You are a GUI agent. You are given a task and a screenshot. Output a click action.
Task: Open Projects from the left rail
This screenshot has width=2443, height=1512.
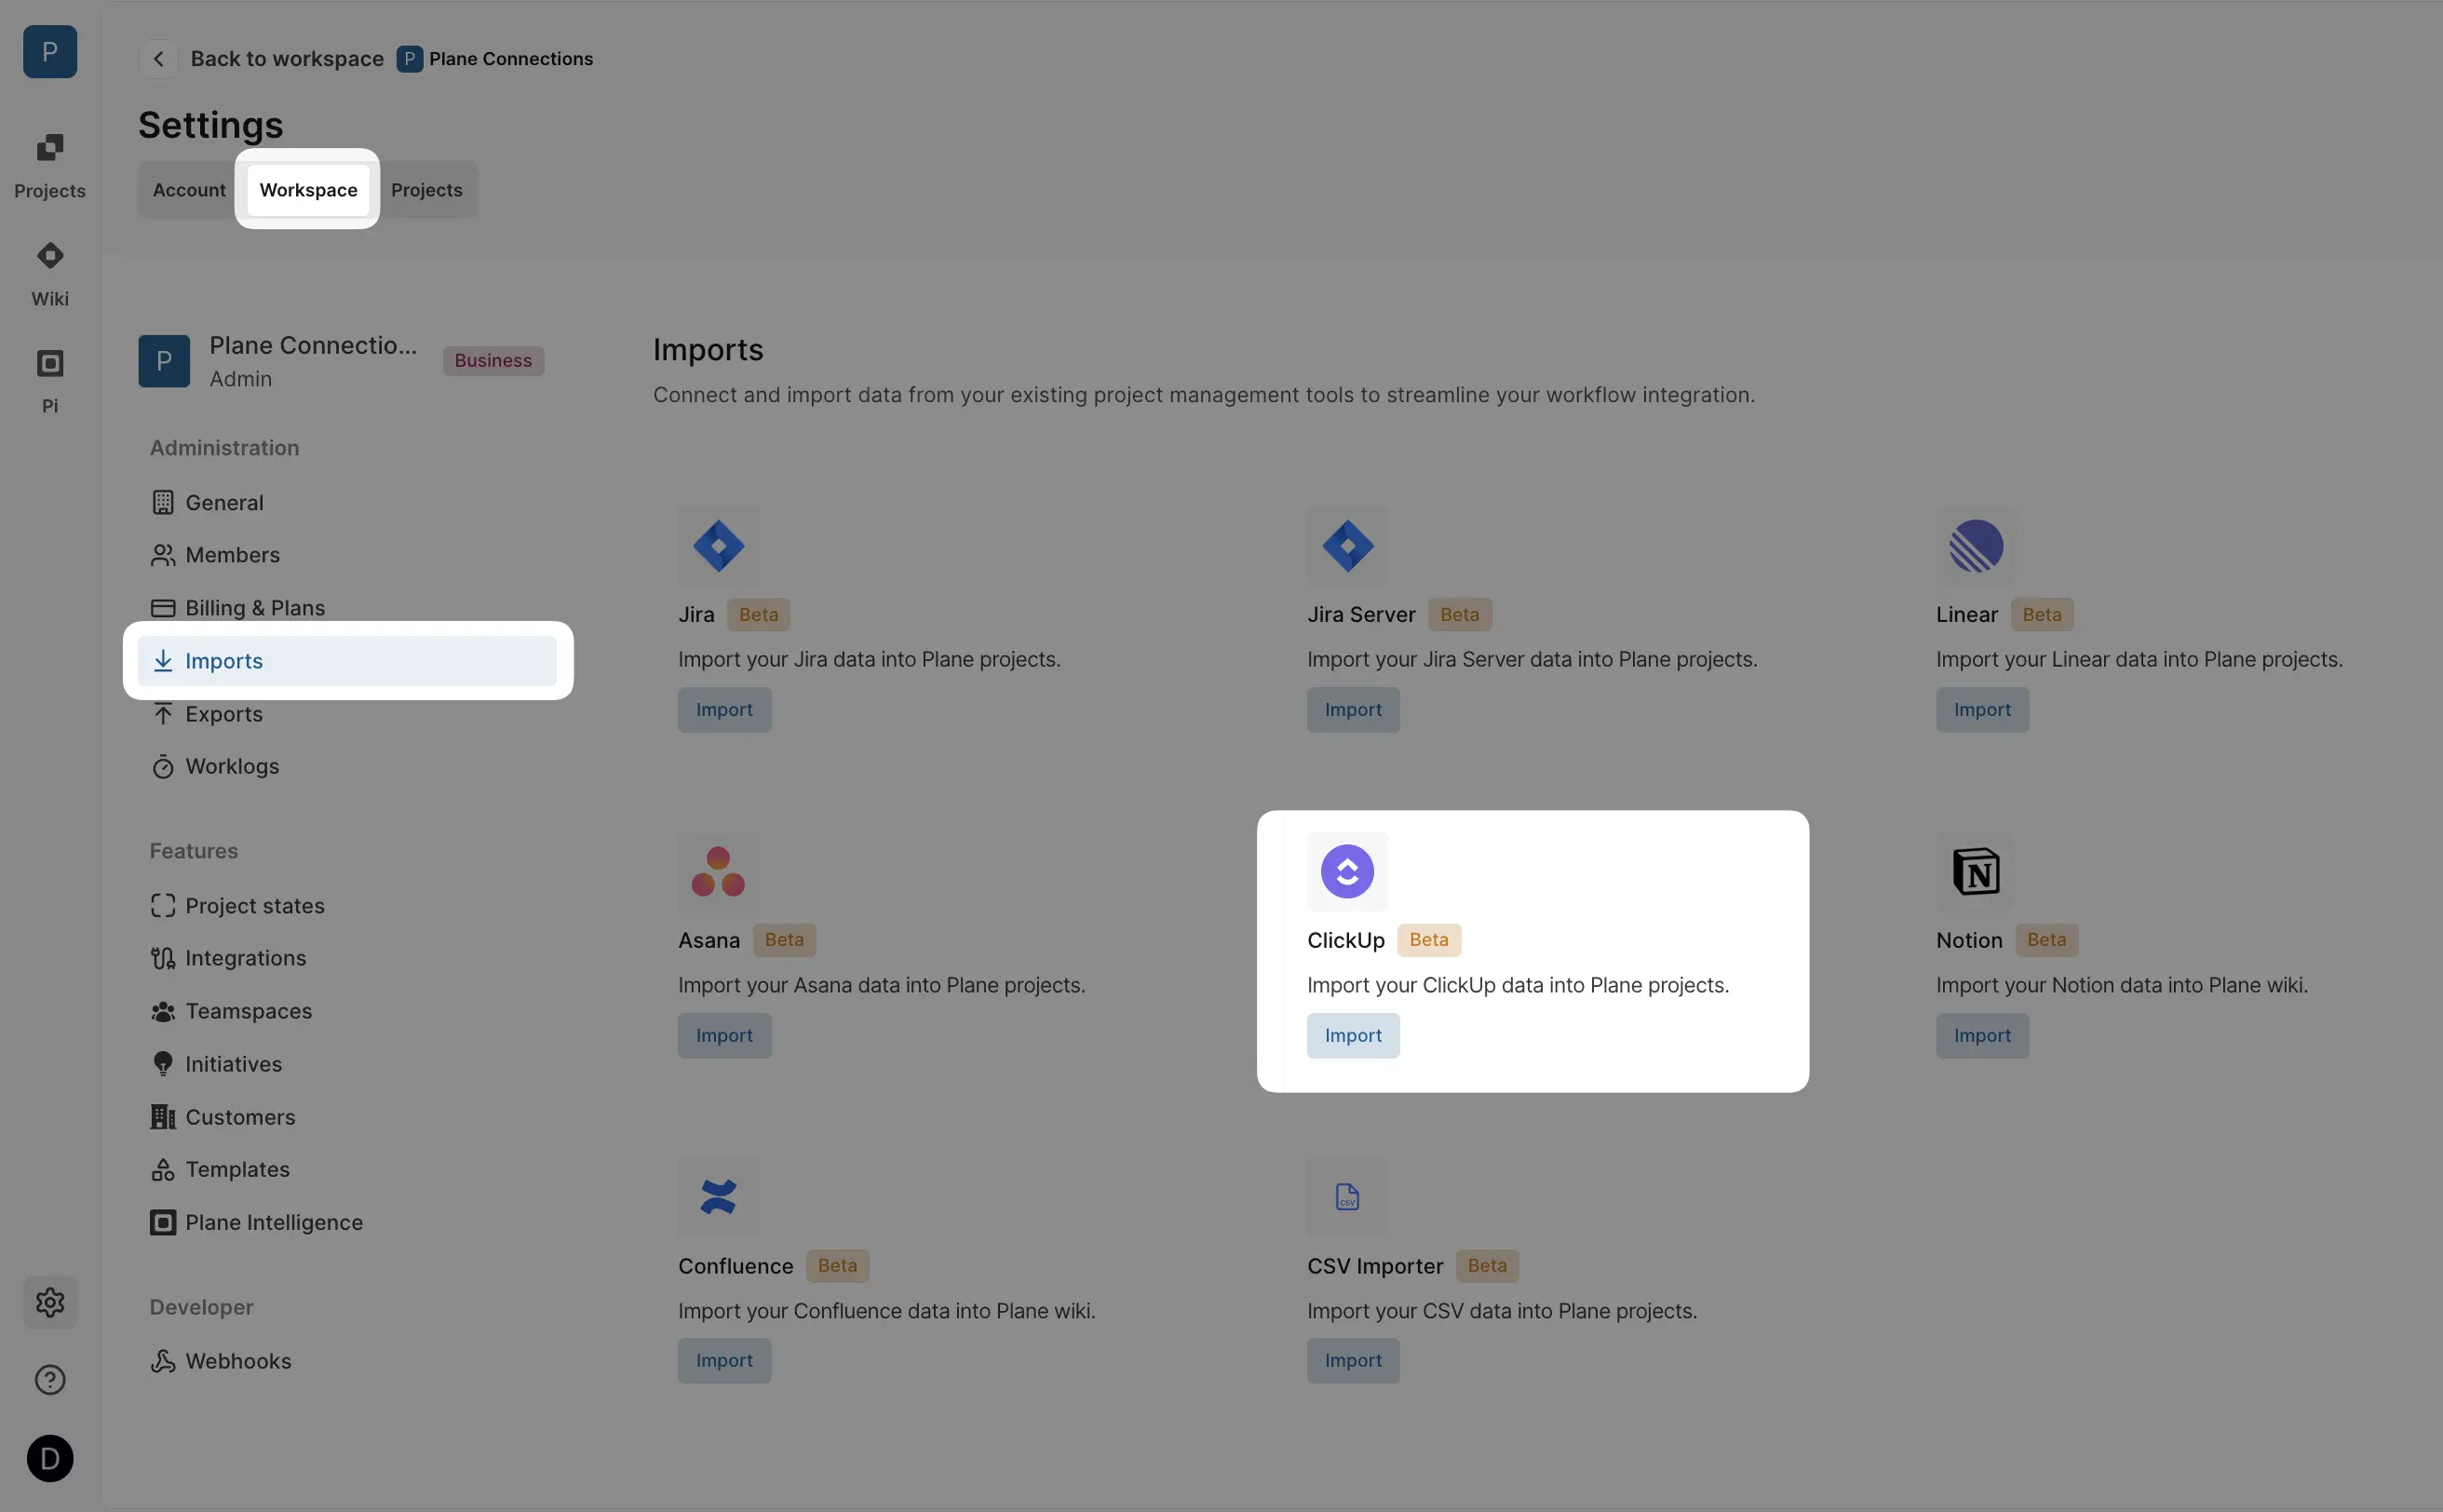50,166
